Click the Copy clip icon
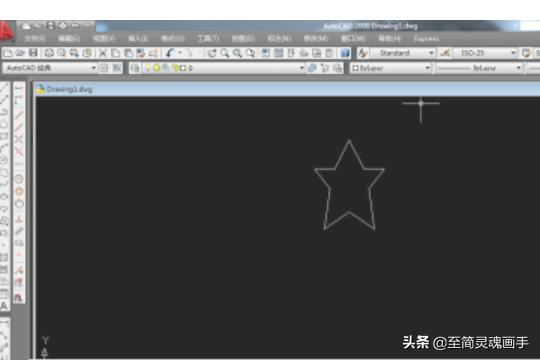The width and height of the screenshot is (540, 360). point(116,53)
